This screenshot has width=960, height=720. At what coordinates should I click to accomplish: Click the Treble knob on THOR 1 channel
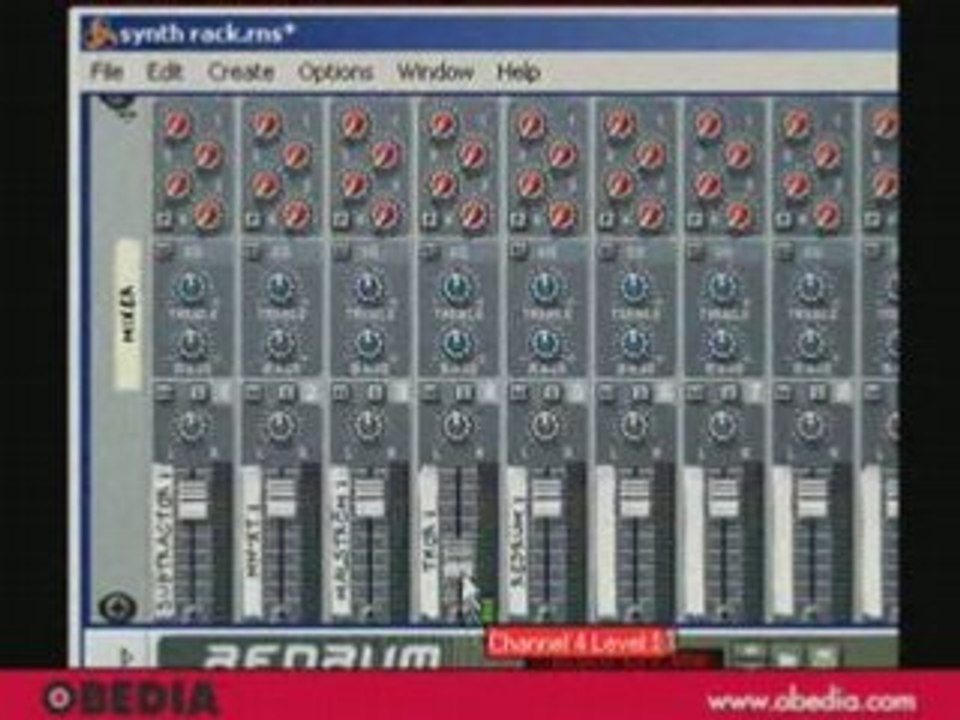click(x=457, y=288)
